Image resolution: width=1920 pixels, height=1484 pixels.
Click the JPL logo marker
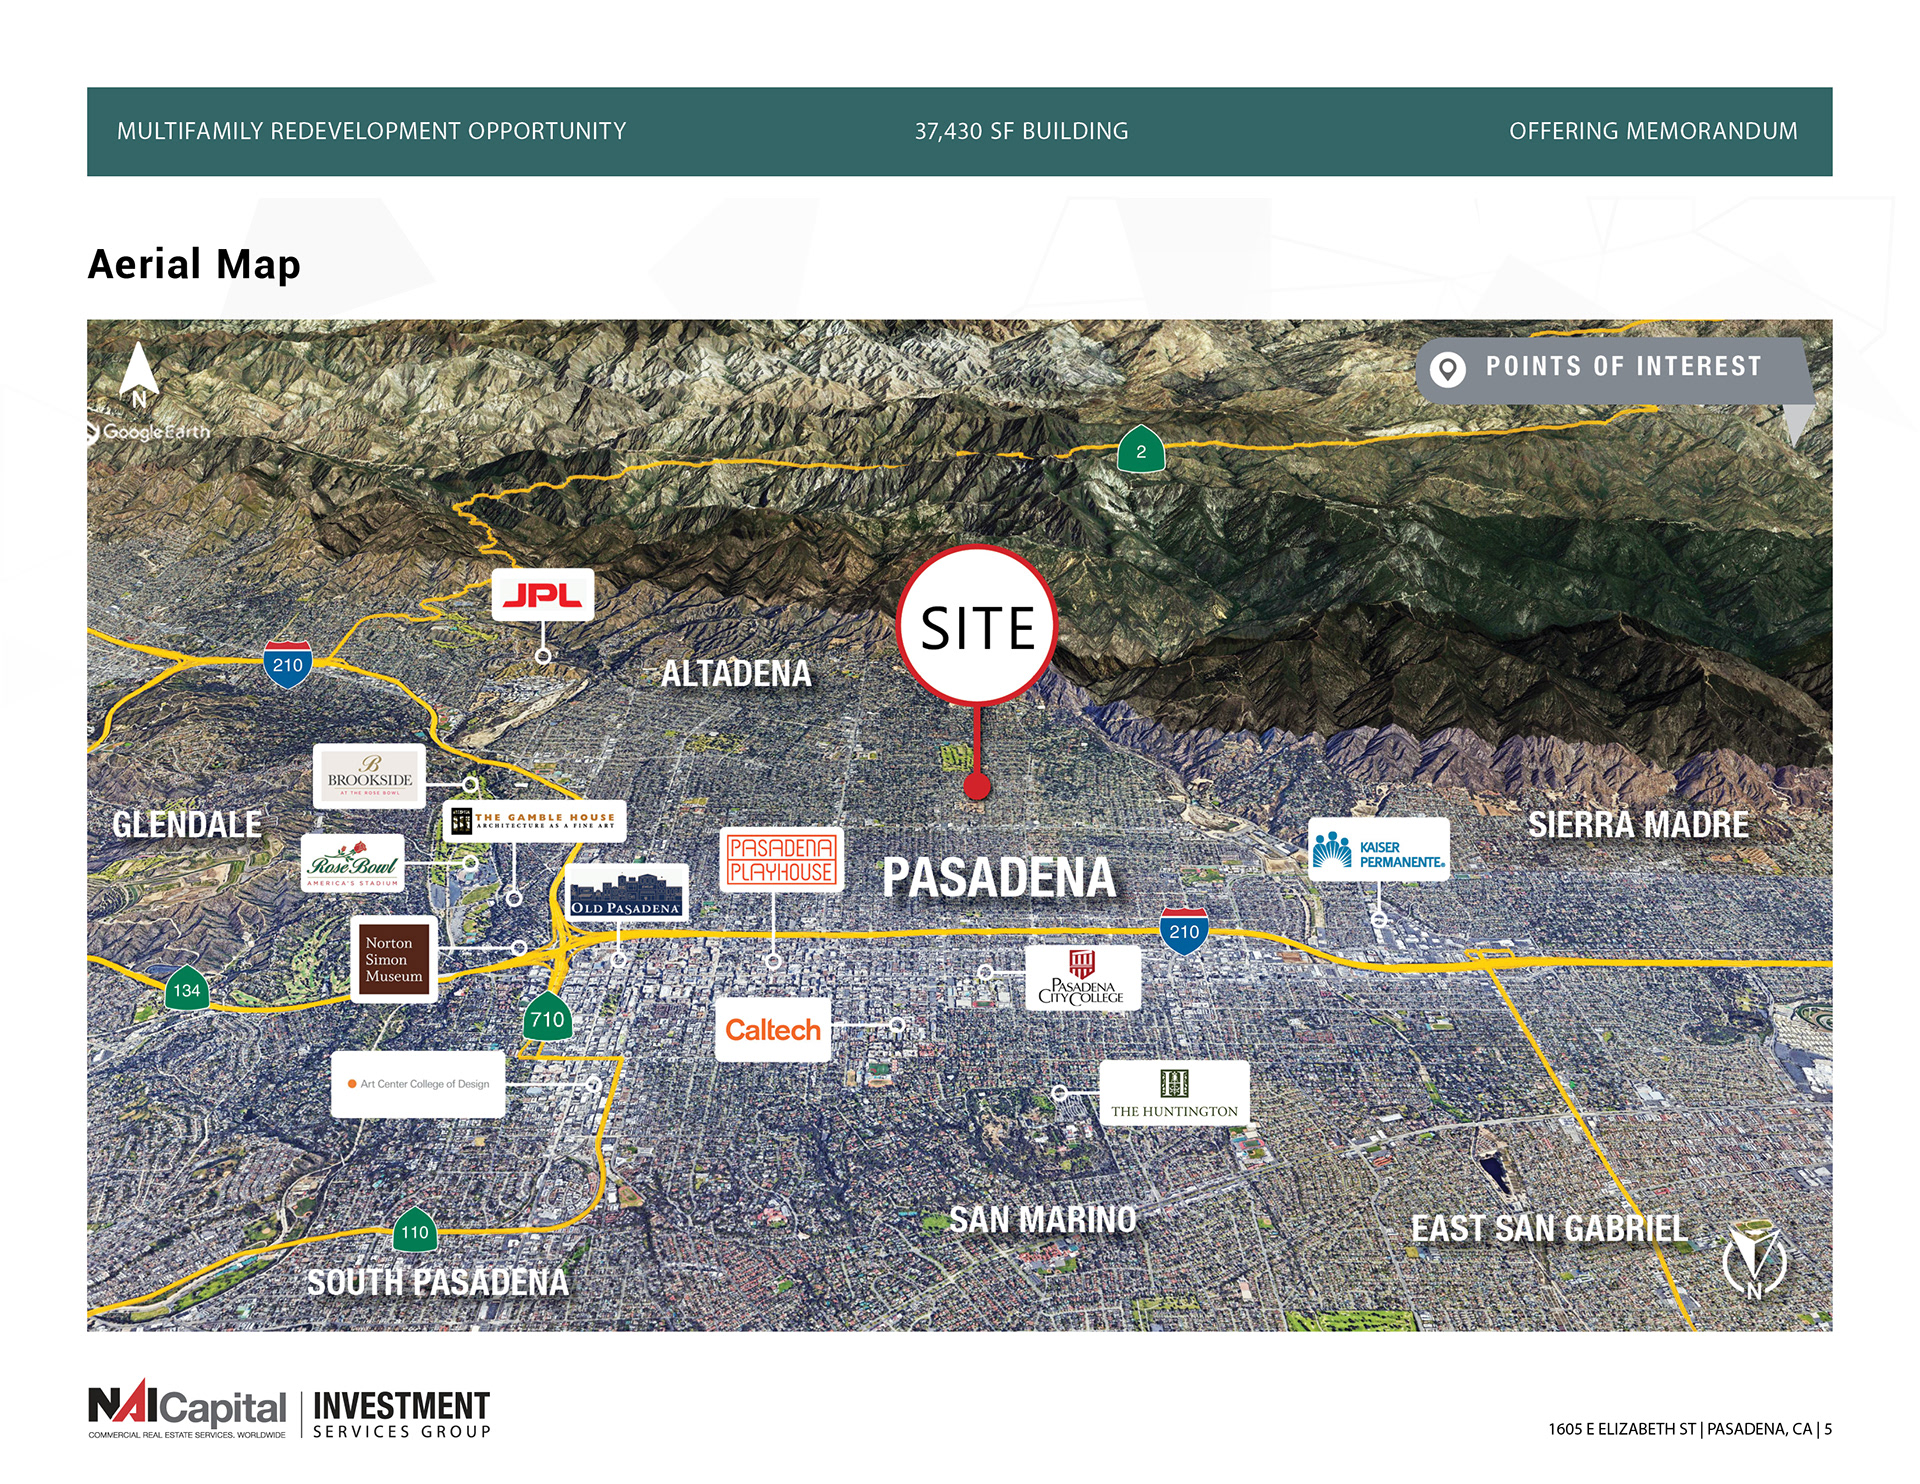(543, 595)
